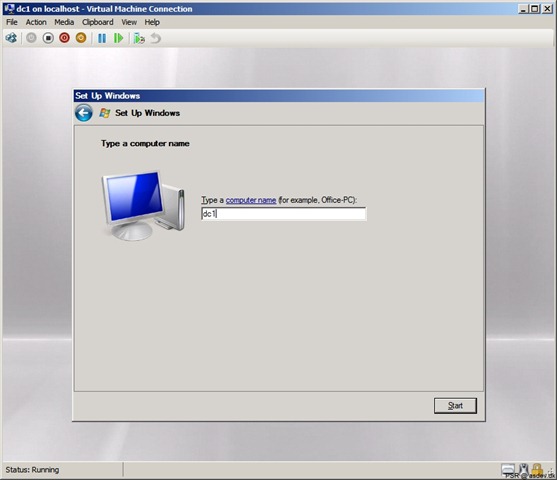
Task: Open the View menu
Action: pyautogui.click(x=129, y=22)
